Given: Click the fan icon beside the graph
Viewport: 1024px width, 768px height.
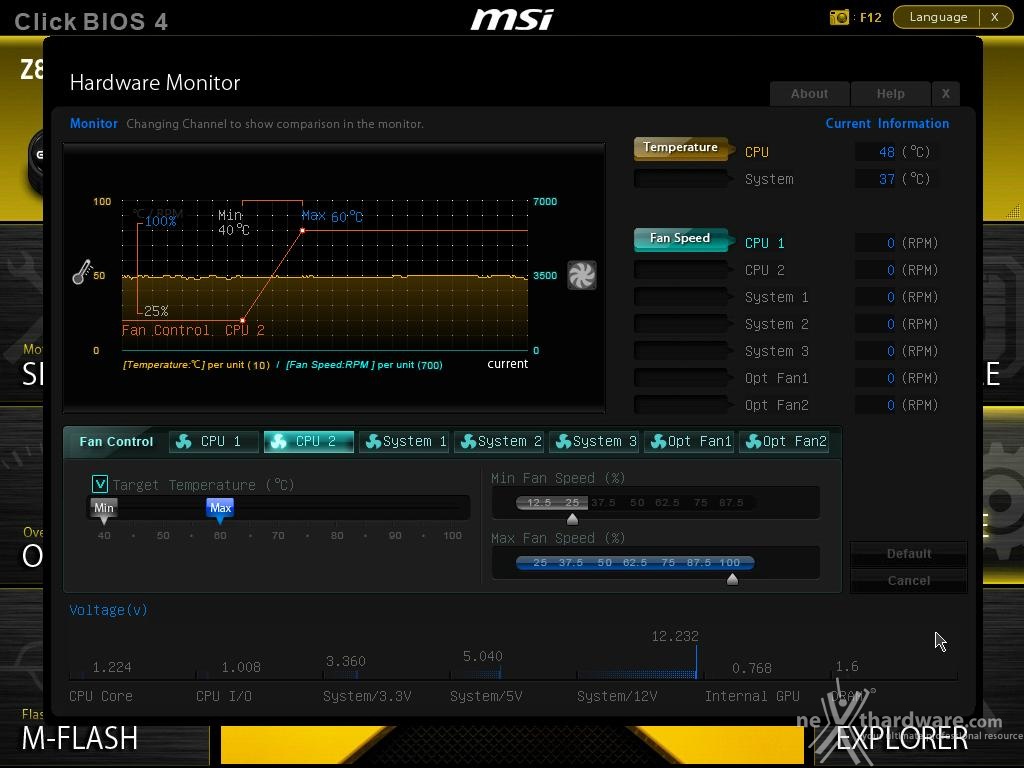Looking at the screenshot, I should coord(581,275).
